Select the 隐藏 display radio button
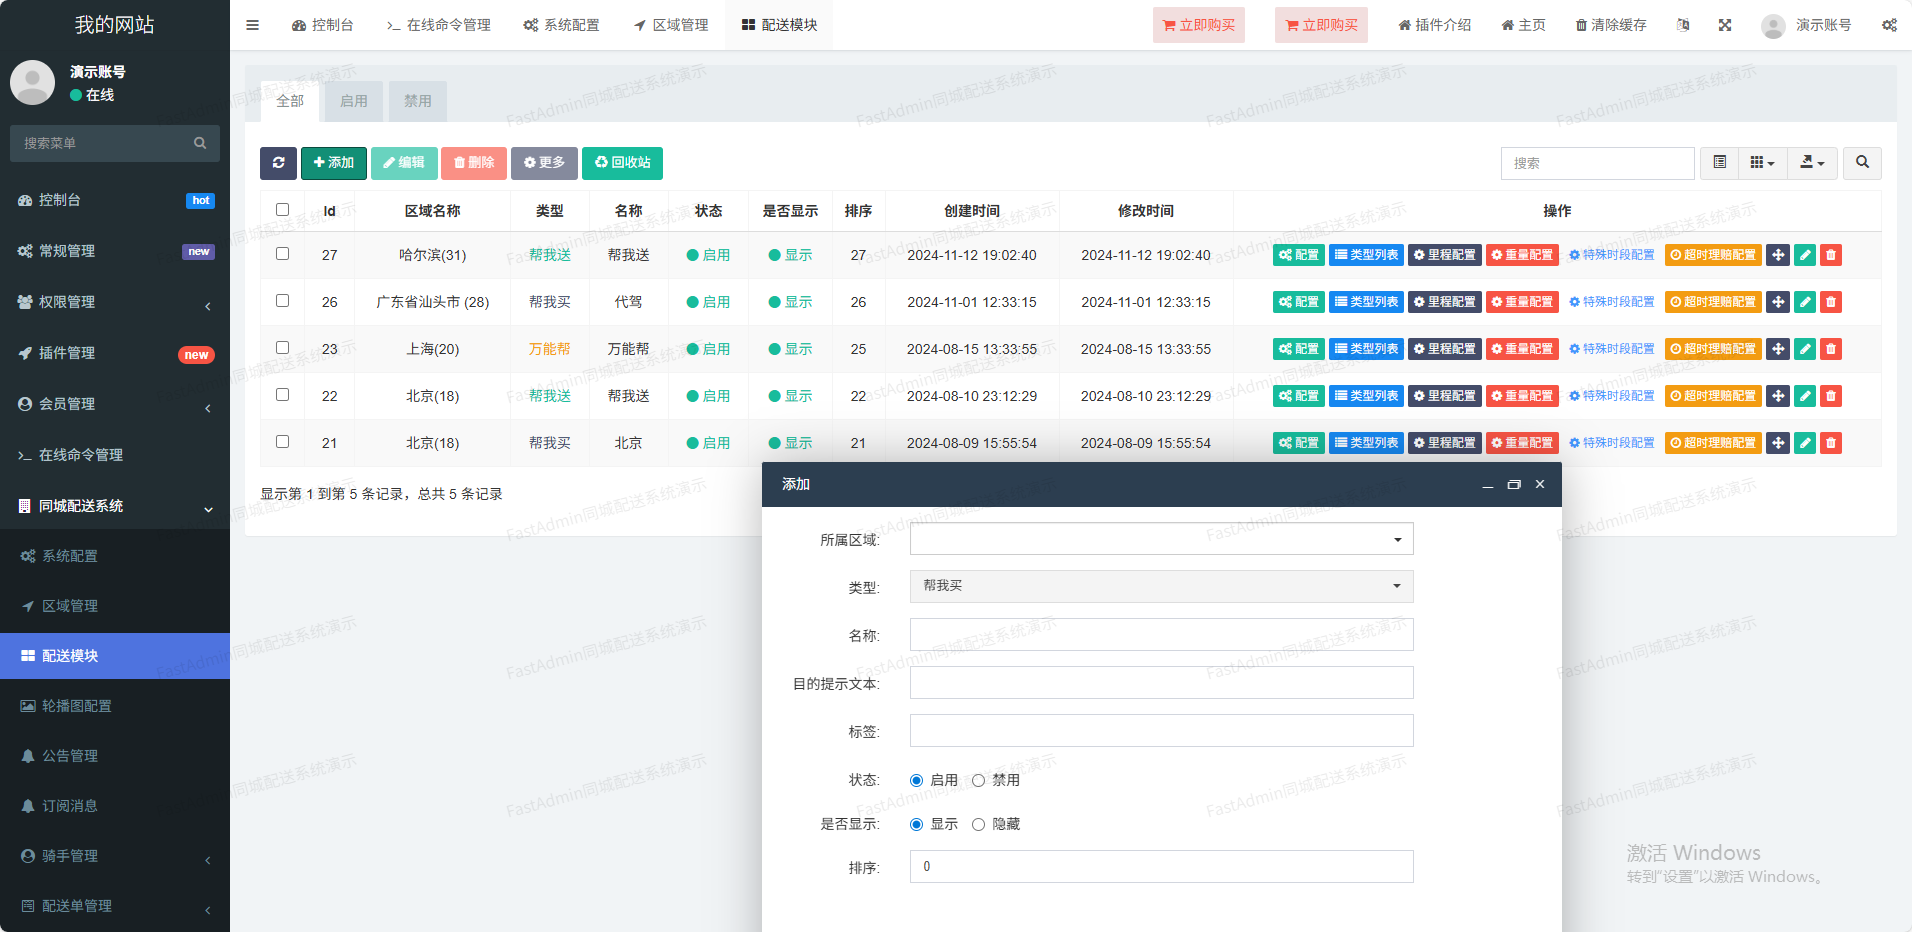This screenshot has width=1912, height=932. (x=979, y=824)
